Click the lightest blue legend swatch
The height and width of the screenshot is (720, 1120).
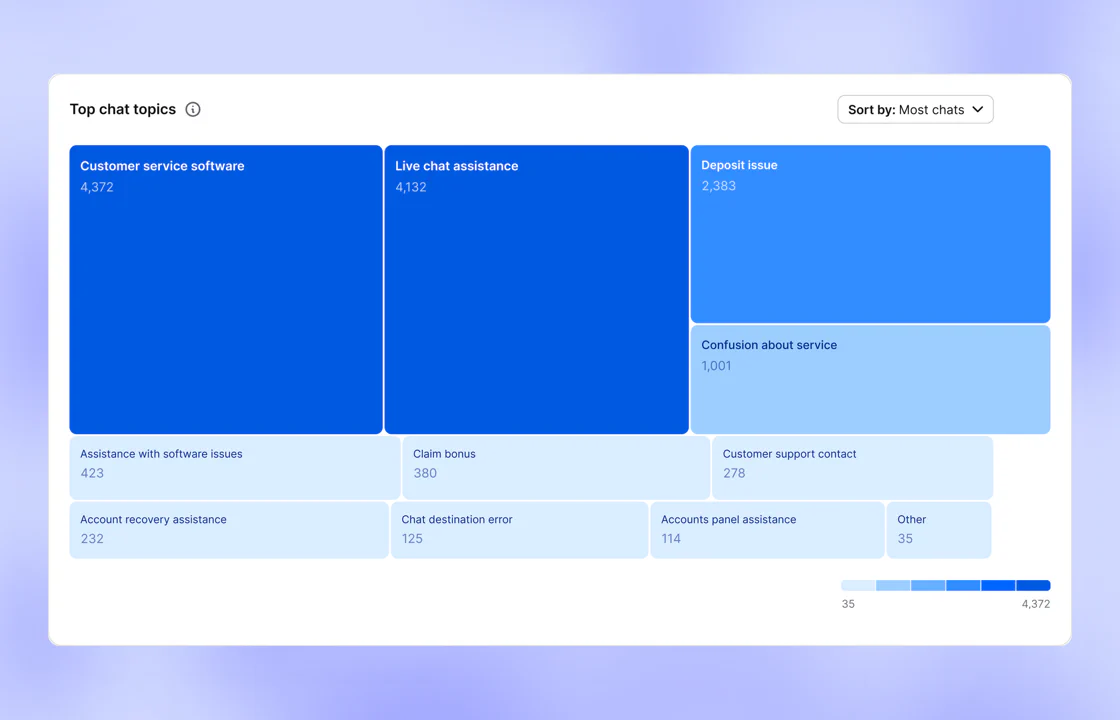[858, 585]
